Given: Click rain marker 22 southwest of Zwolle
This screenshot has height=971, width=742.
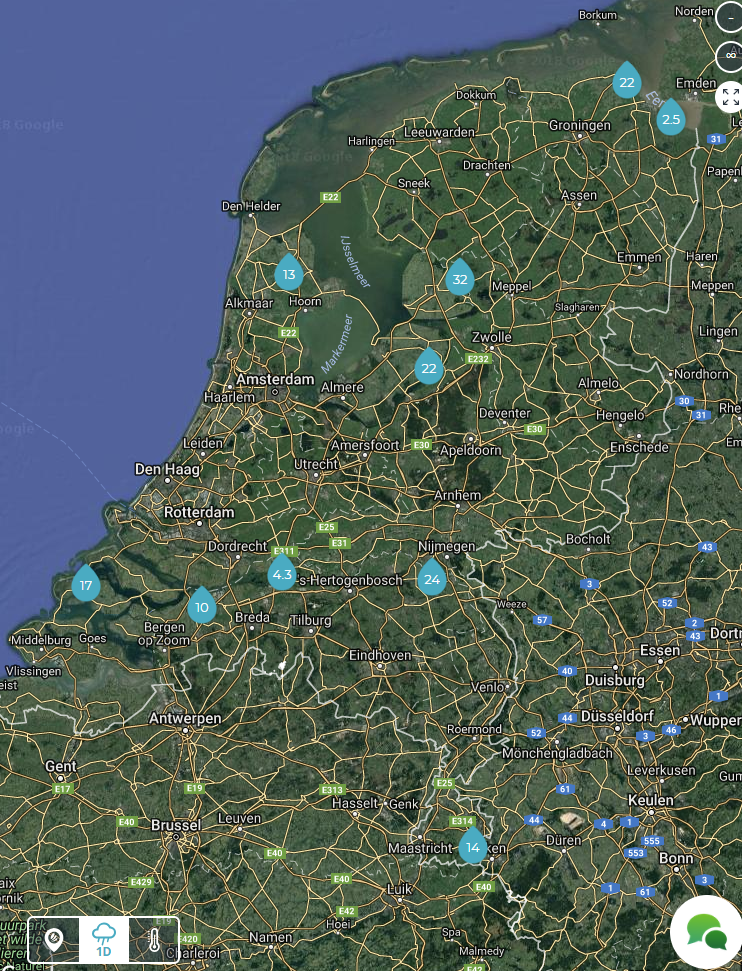Looking at the screenshot, I should 429,368.
